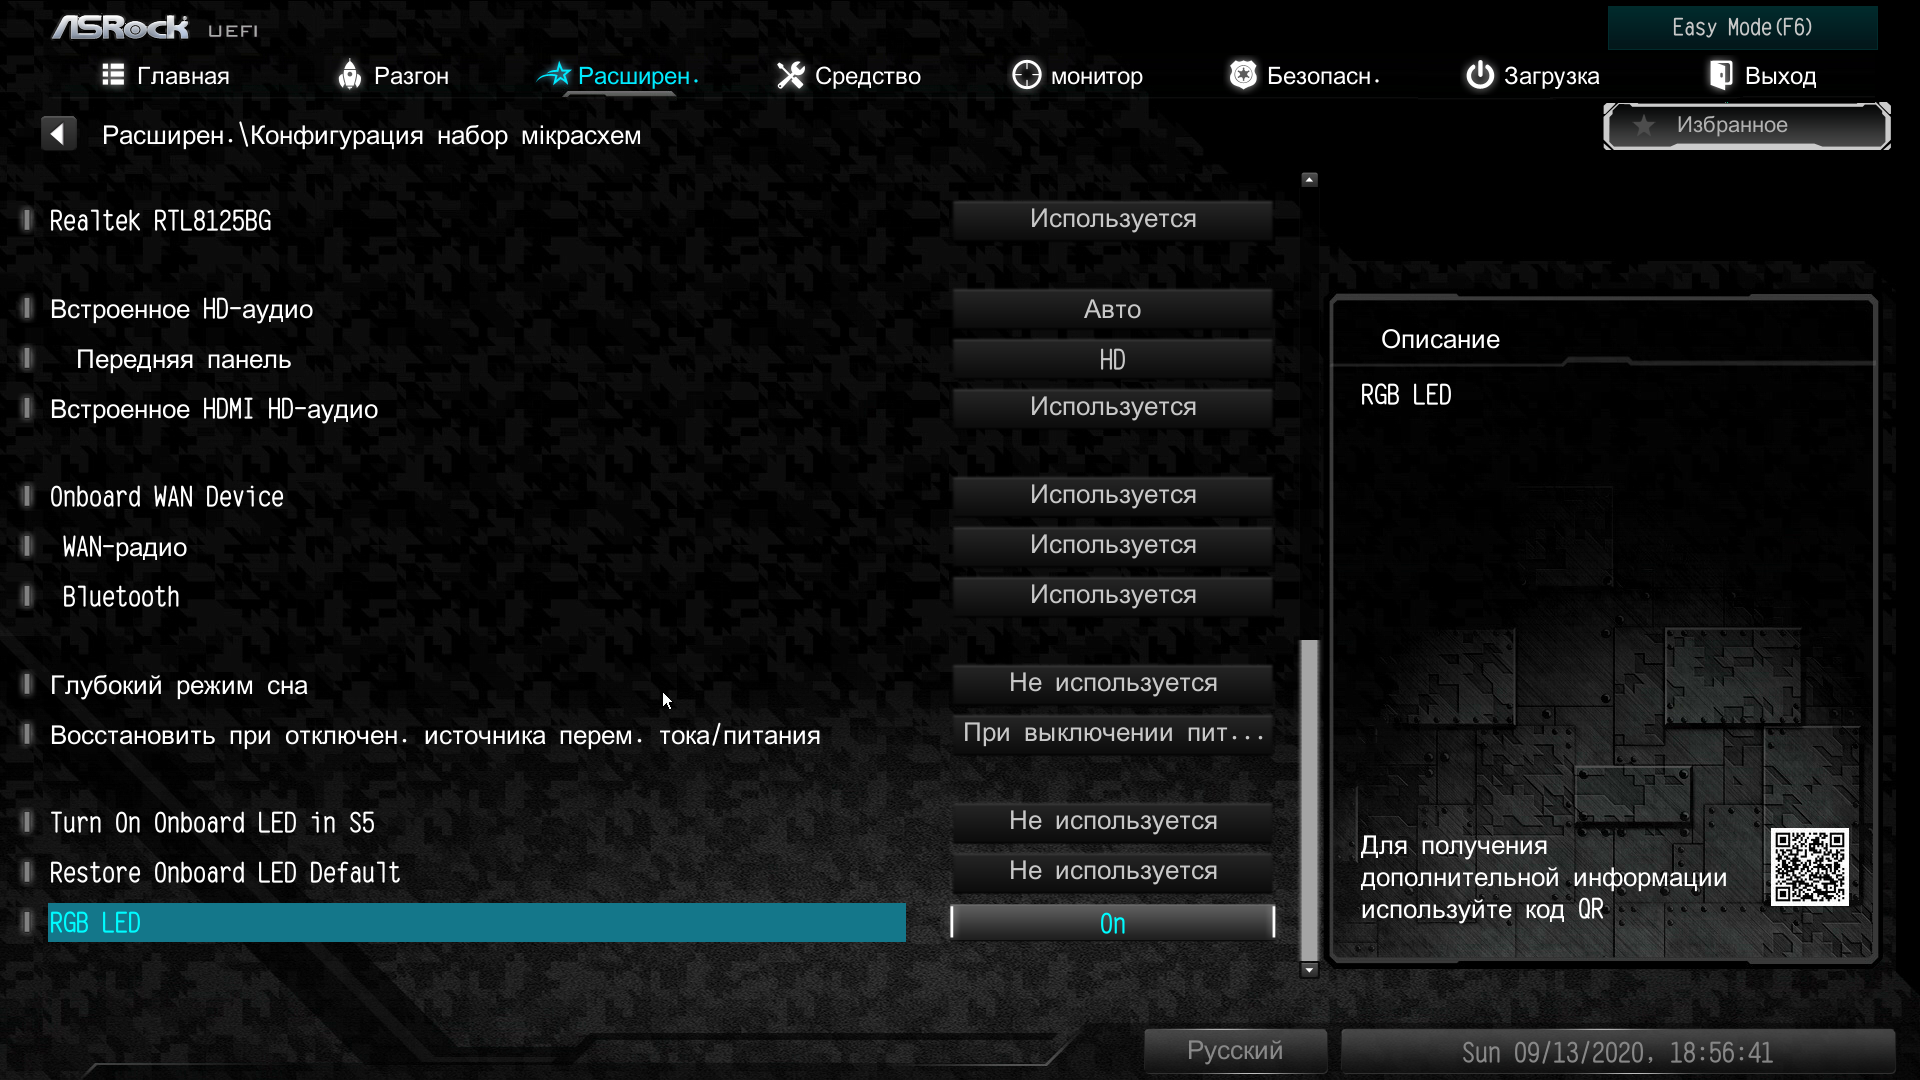This screenshot has height=1080, width=1920.
Task: Toggle RGB LED On setting
Action: (1112, 923)
